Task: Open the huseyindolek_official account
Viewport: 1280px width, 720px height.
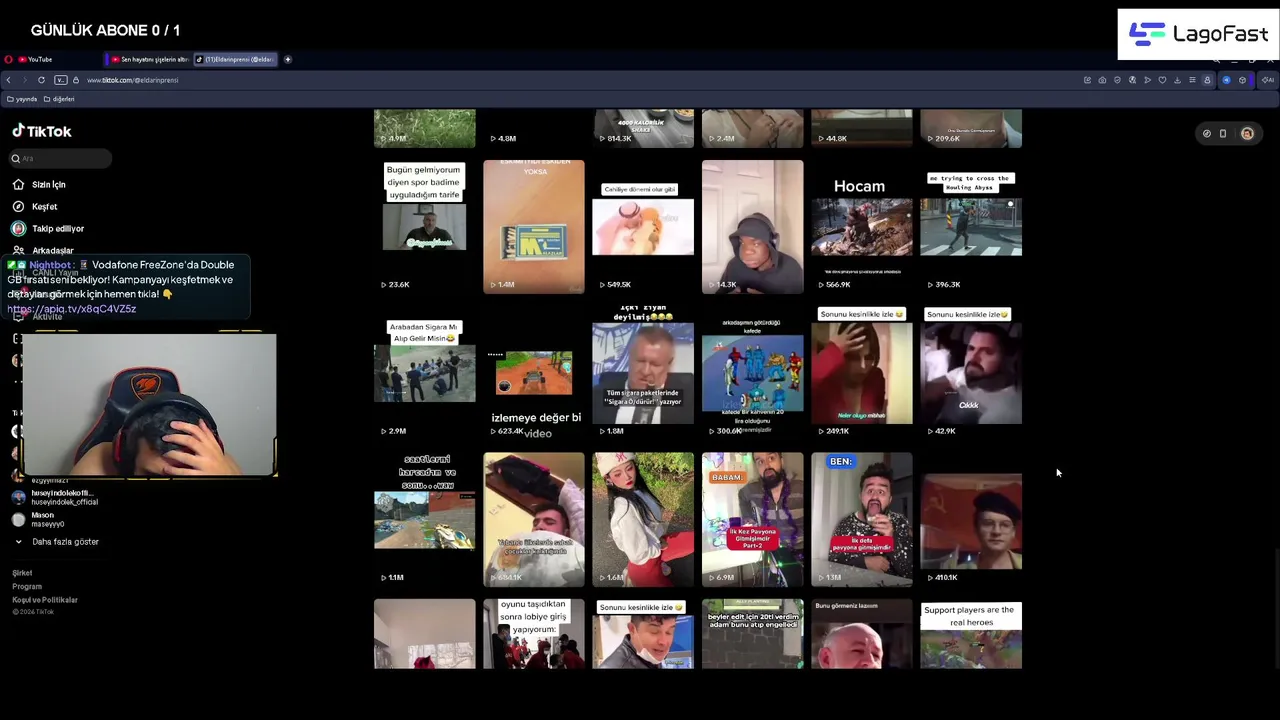Action: [x=55, y=497]
